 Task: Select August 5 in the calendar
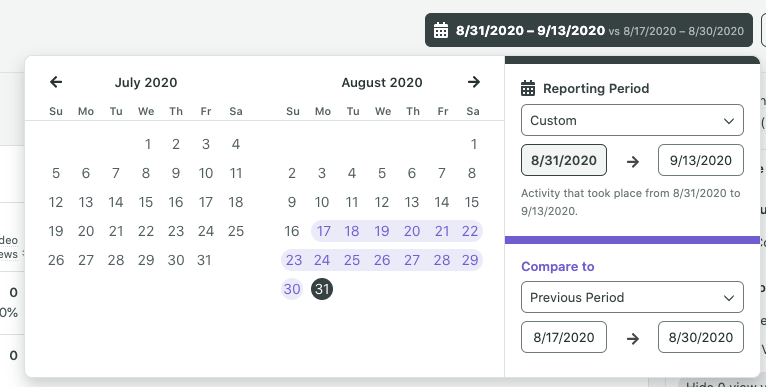click(x=382, y=173)
